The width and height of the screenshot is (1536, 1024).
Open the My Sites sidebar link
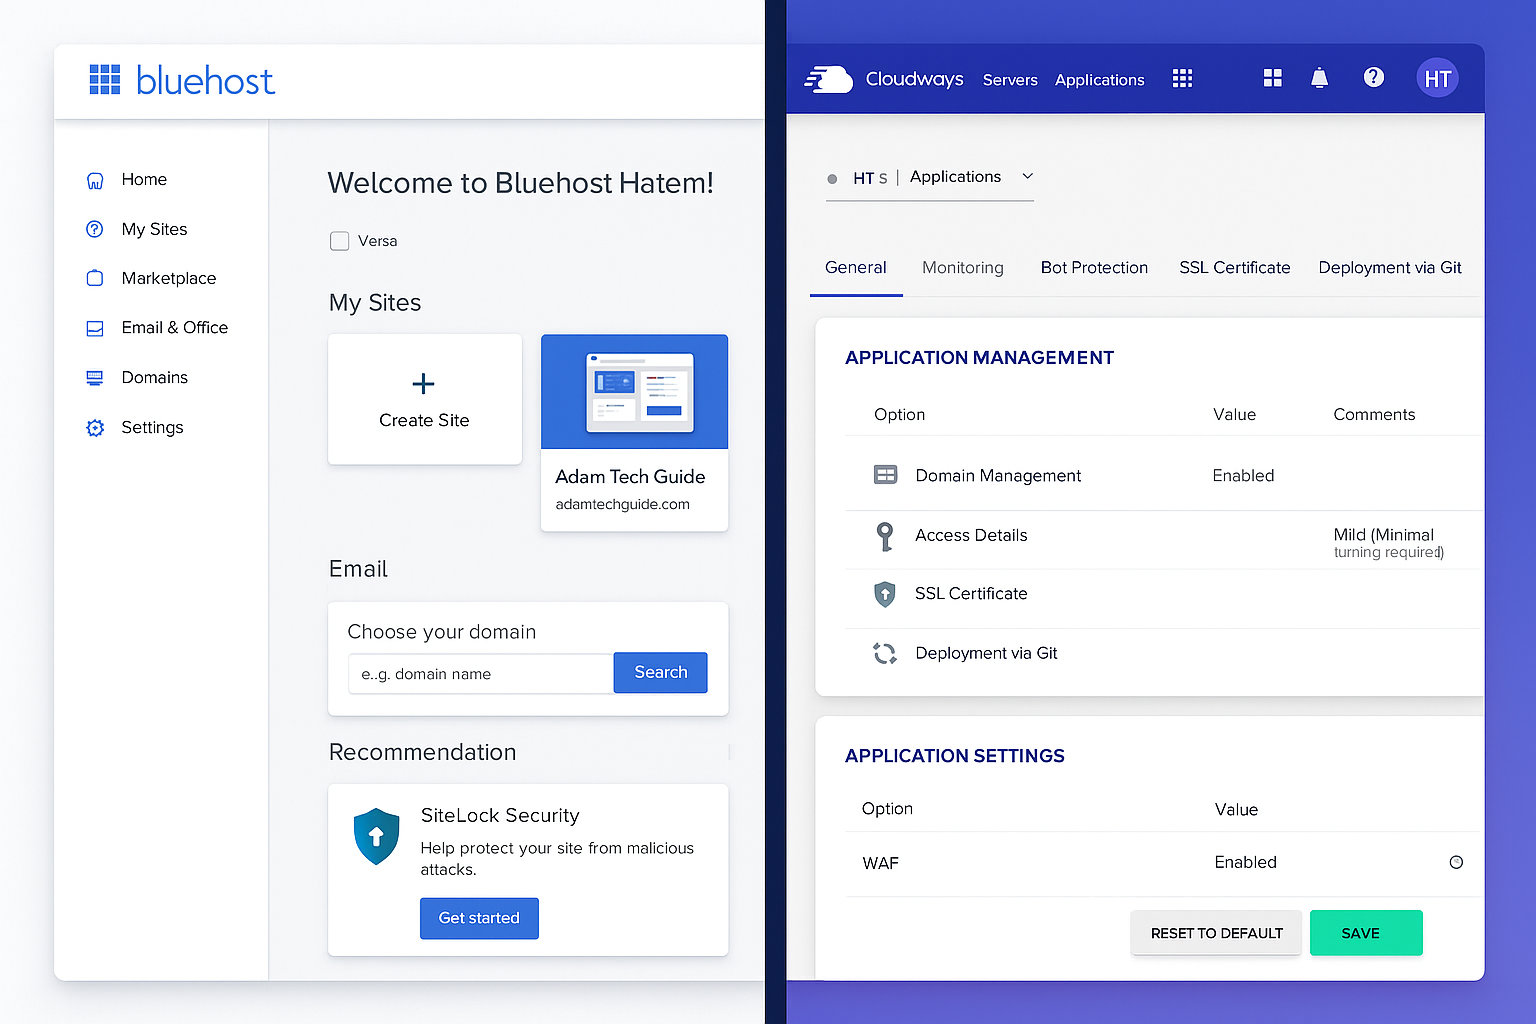click(x=154, y=229)
